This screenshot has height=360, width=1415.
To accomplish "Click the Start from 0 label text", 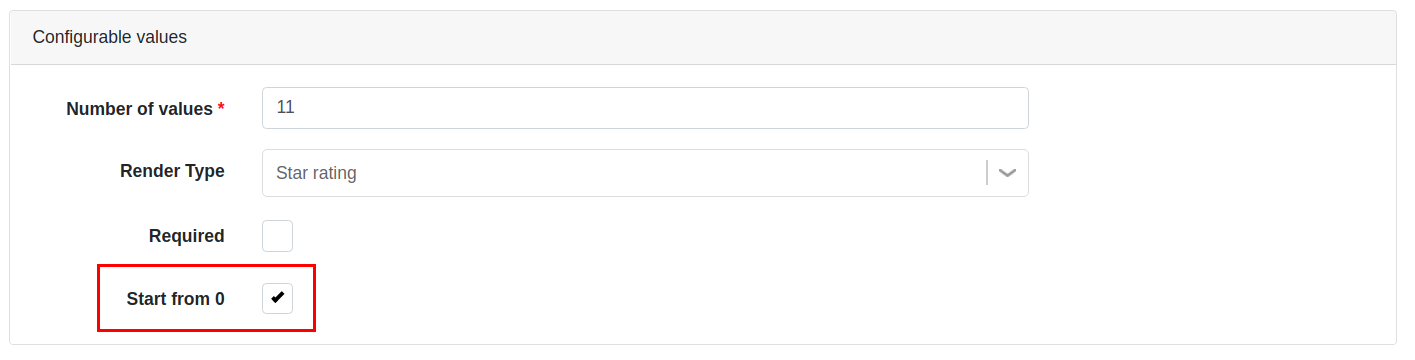I will coord(175,298).
